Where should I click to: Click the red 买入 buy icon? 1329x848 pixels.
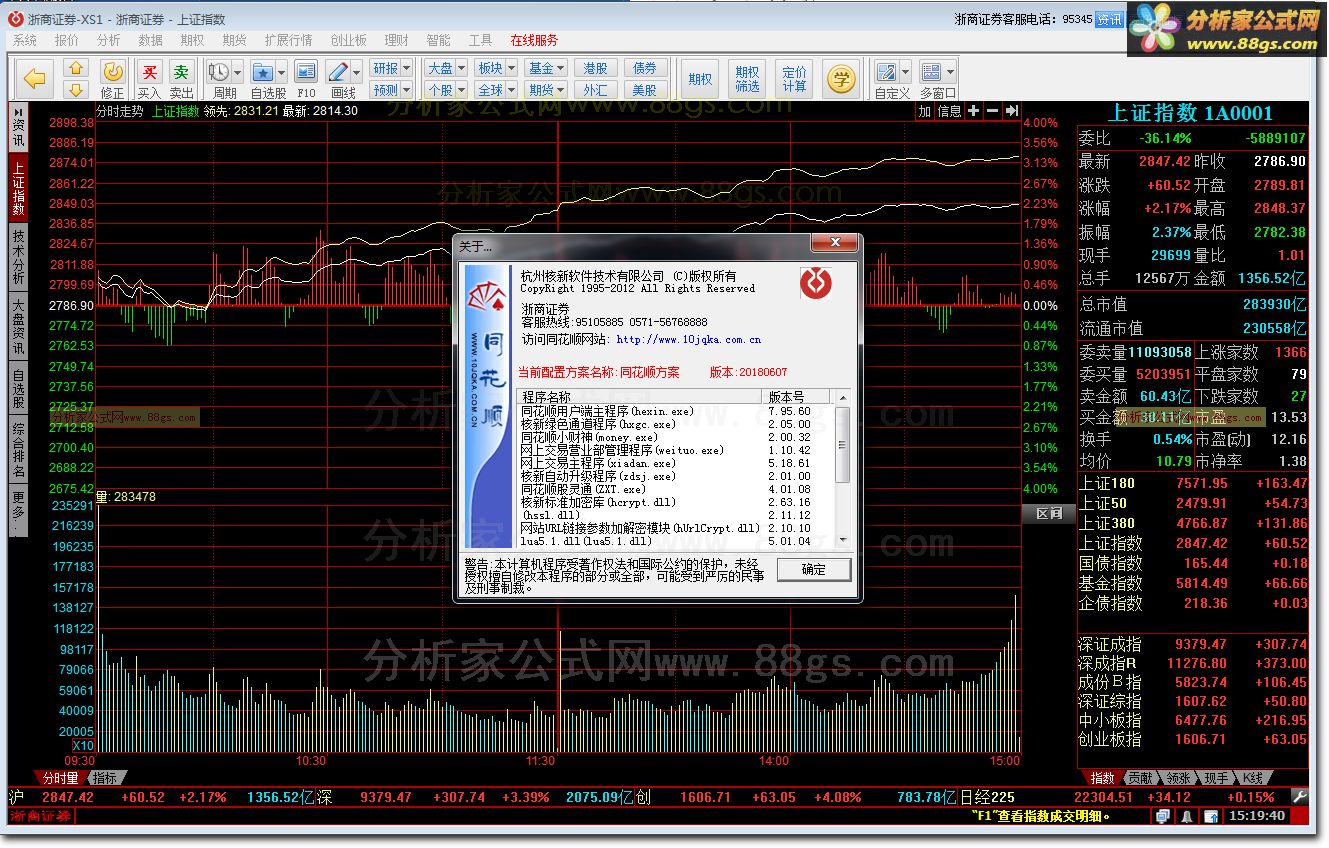pyautogui.click(x=149, y=71)
